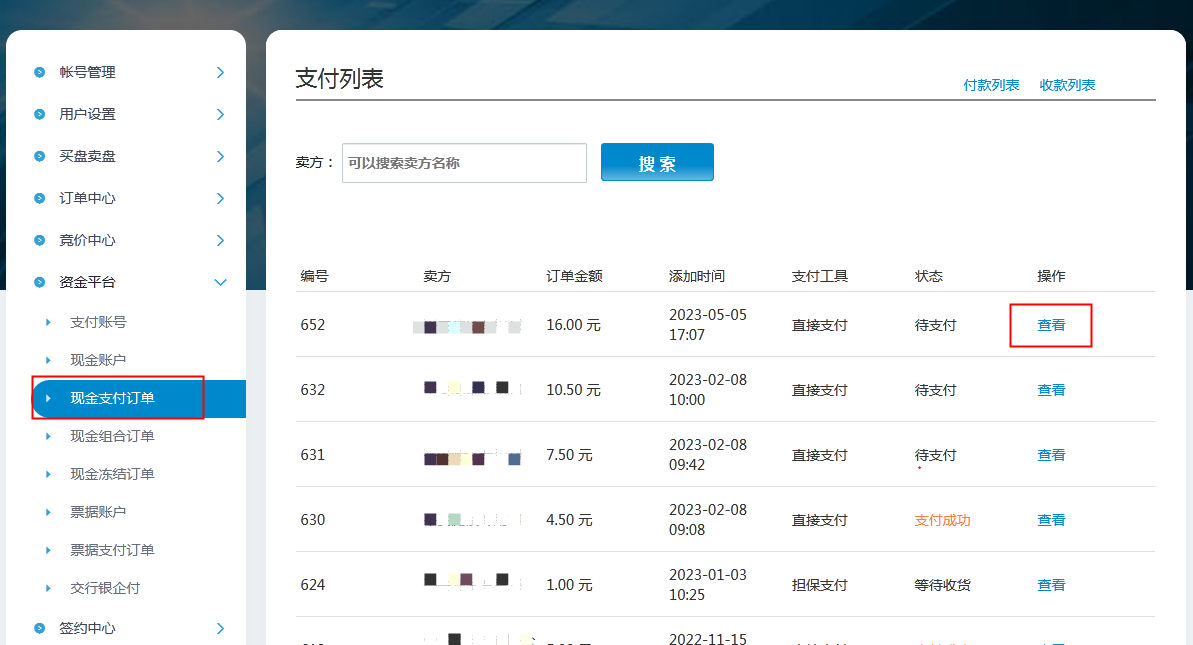Click bullet icon beside 竞价中心
Viewport: 1193px width, 645px height.
(x=40, y=240)
